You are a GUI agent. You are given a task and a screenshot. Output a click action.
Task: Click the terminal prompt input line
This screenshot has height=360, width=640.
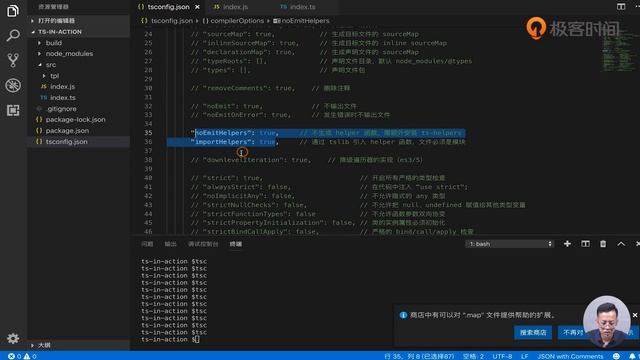tap(170, 340)
